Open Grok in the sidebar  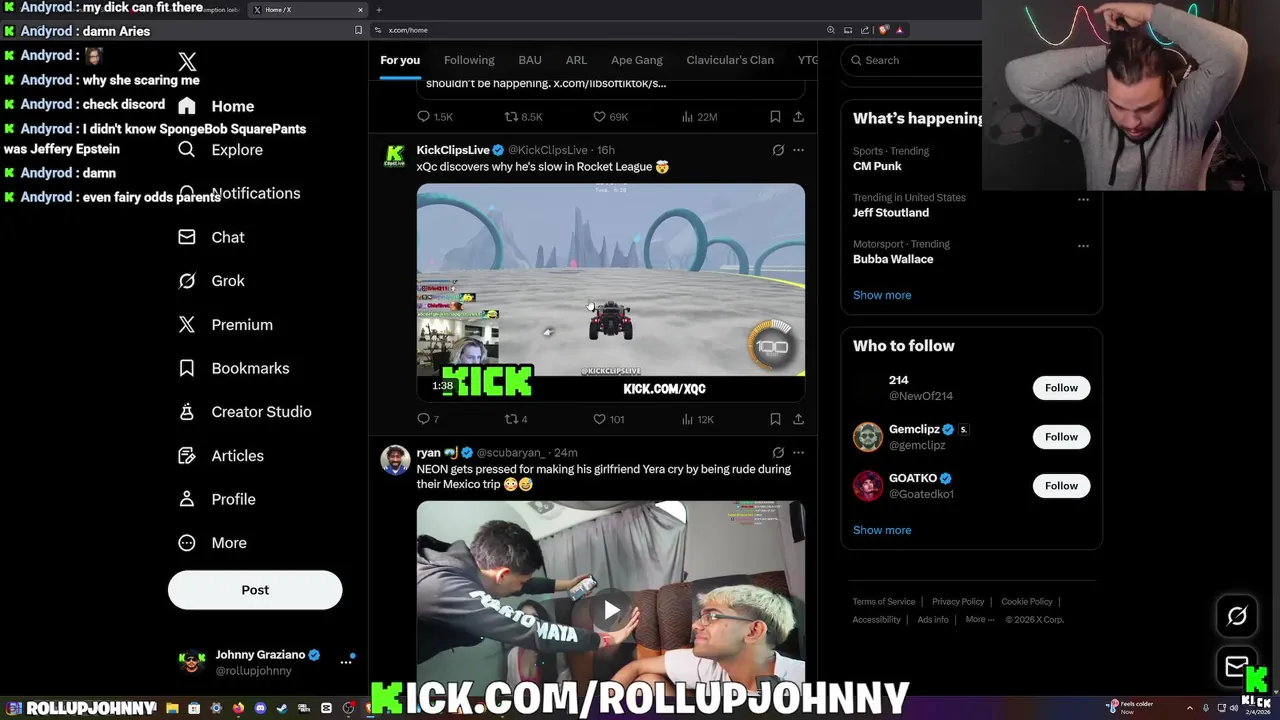(211, 281)
